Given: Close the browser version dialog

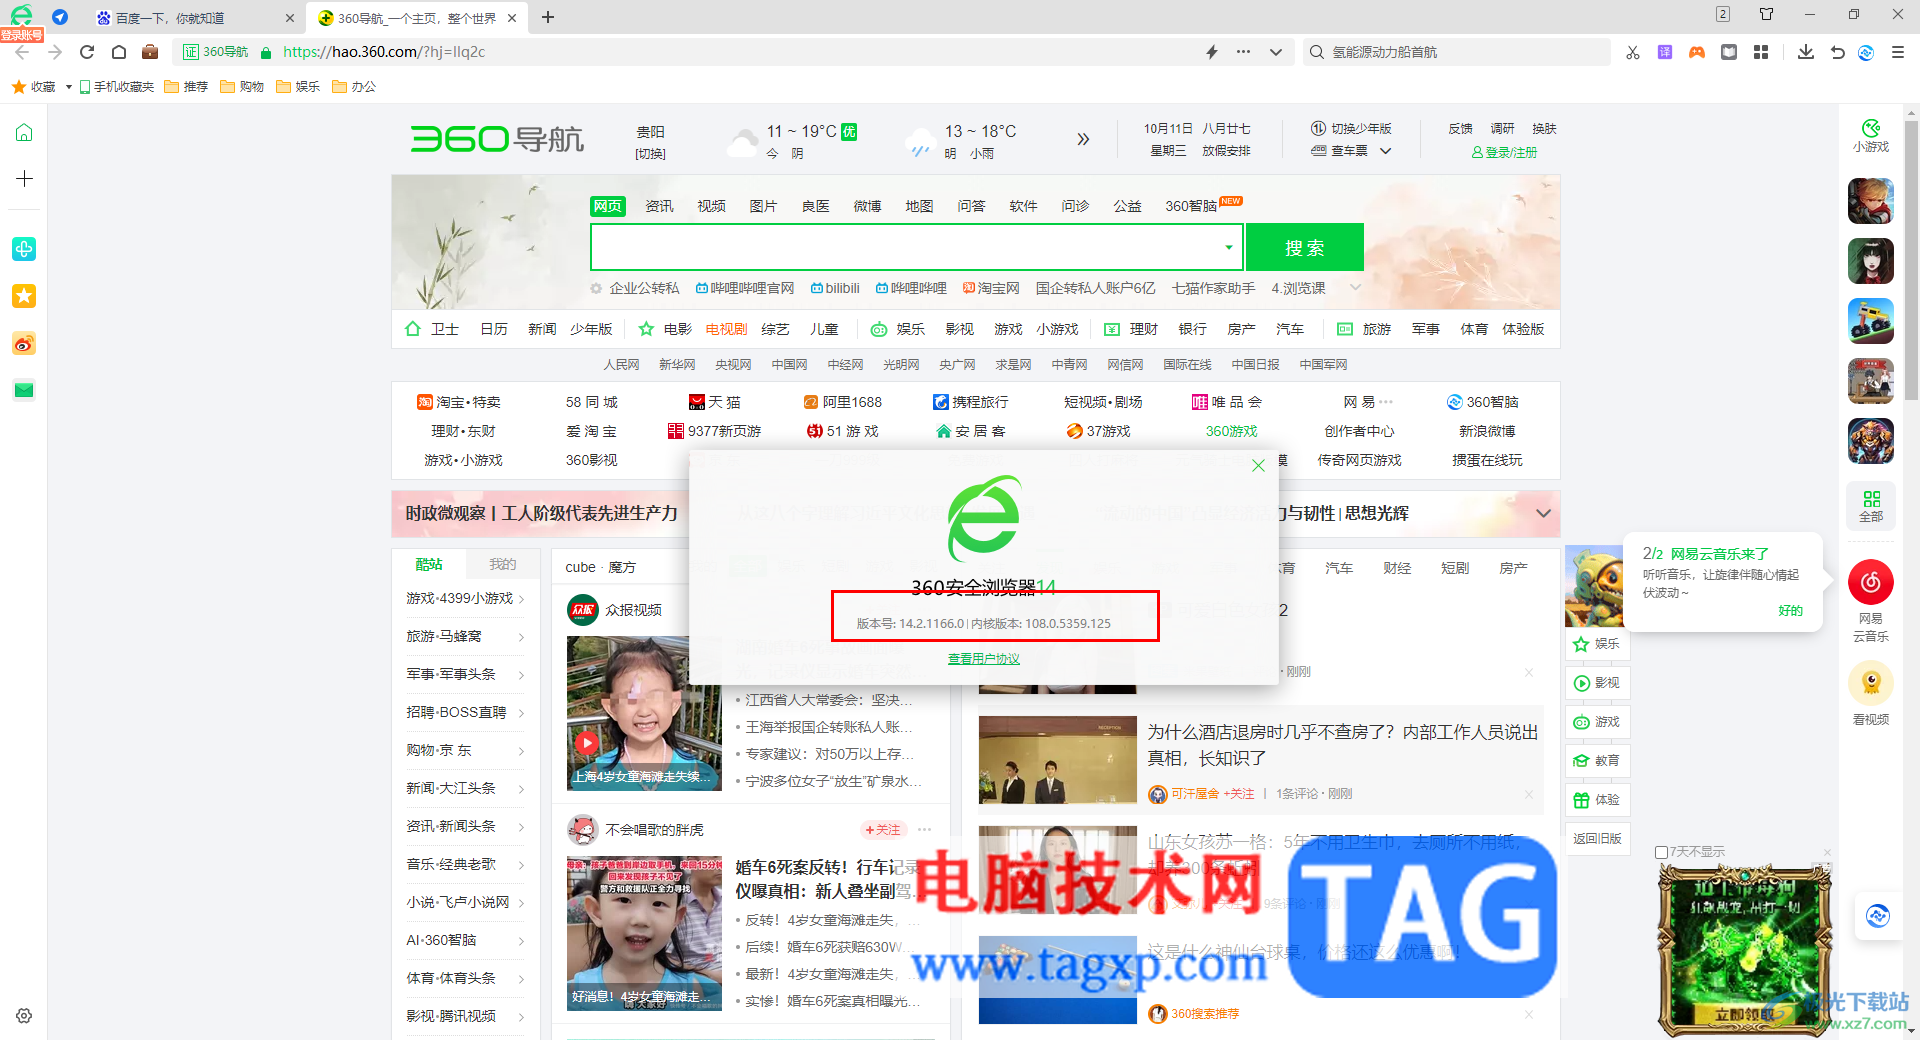Looking at the screenshot, I should pyautogui.click(x=1259, y=465).
